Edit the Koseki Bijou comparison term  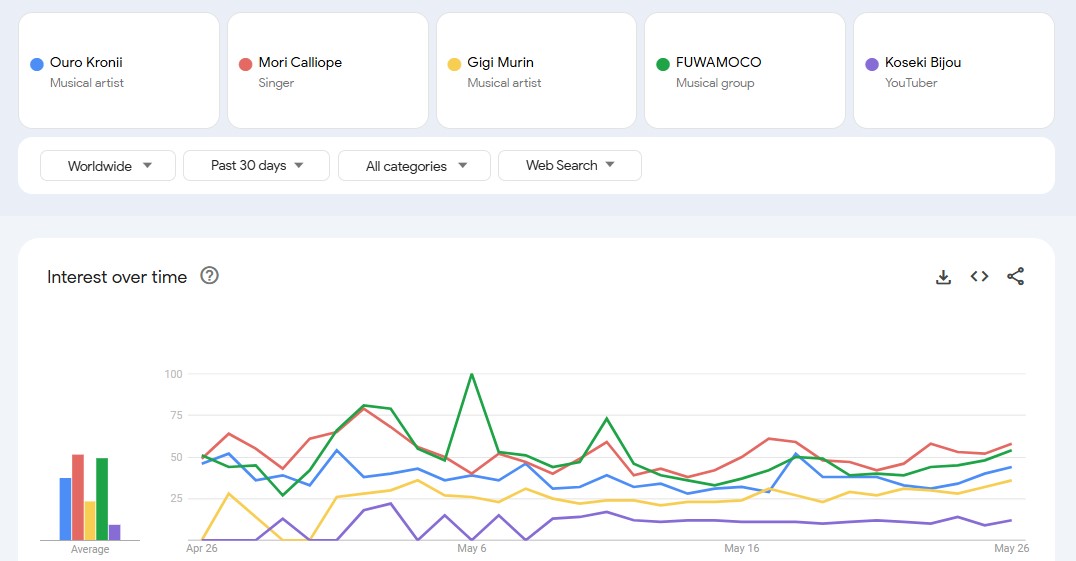tap(953, 71)
